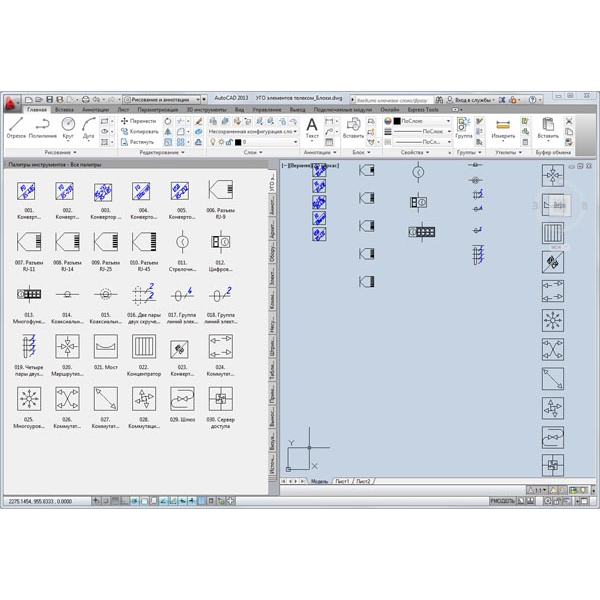Click the Open file icon in quick access toolbar
The image size is (600, 600).
[x=39, y=99]
